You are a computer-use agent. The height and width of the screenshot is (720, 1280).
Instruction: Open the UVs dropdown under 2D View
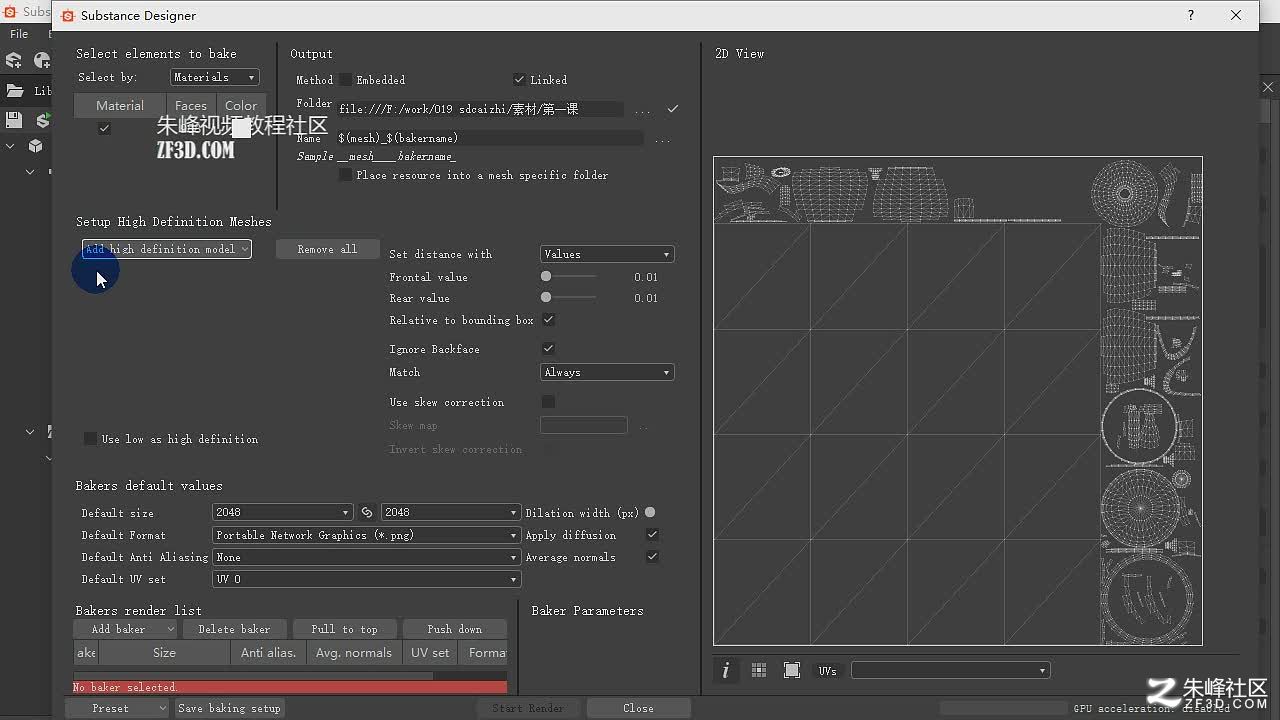pyautogui.click(x=950, y=670)
